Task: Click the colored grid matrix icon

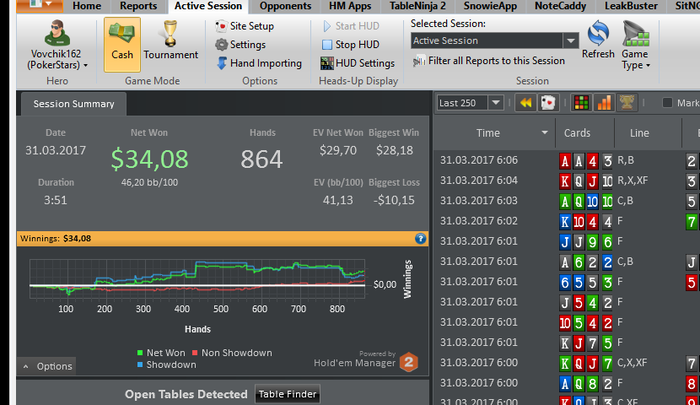Action: click(581, 103)
